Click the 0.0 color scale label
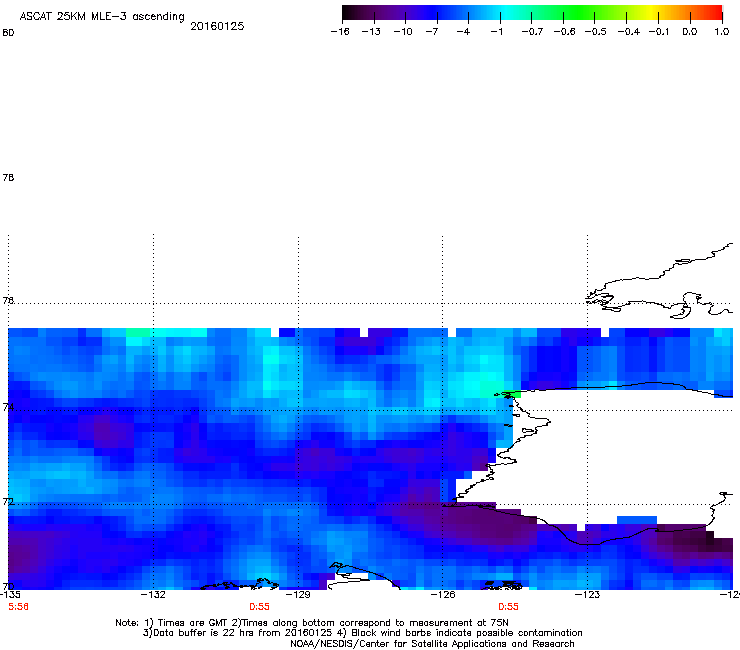 pyautogui.click(x=690, y=32)
